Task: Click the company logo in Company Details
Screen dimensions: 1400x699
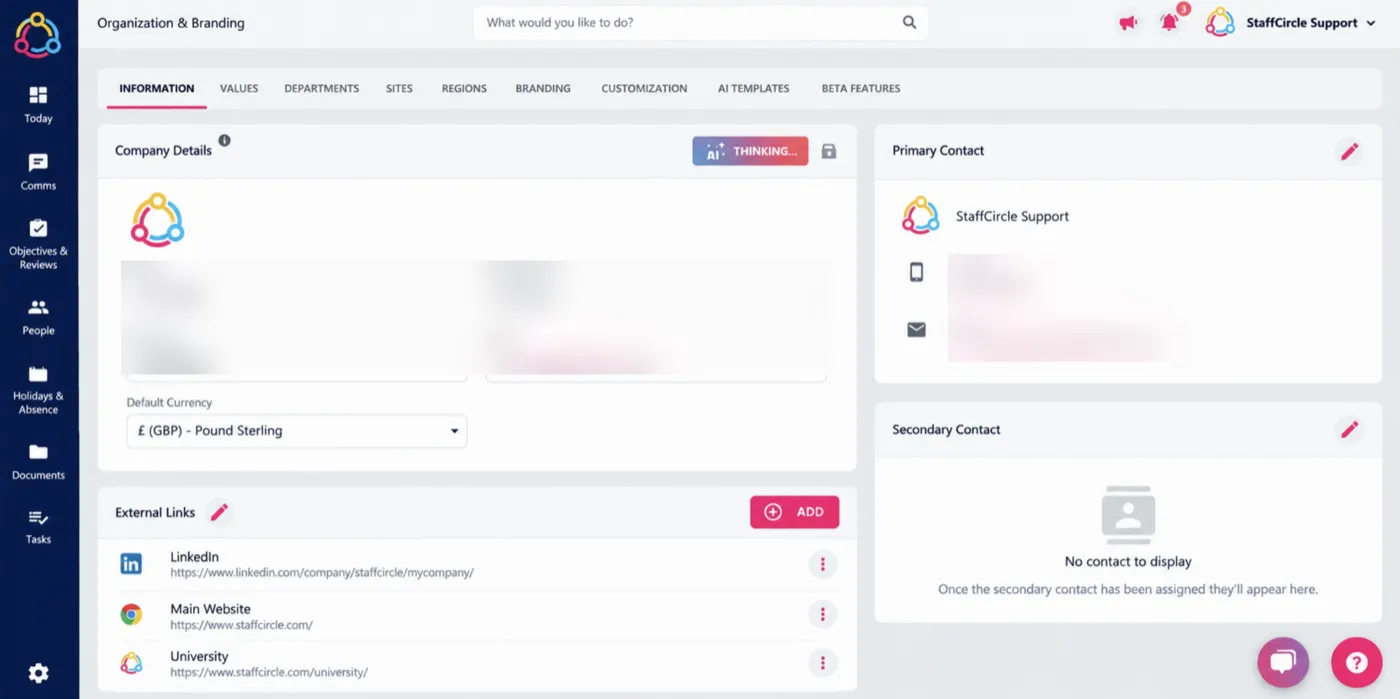Action: pyautogui.click(x=158, y=220)
